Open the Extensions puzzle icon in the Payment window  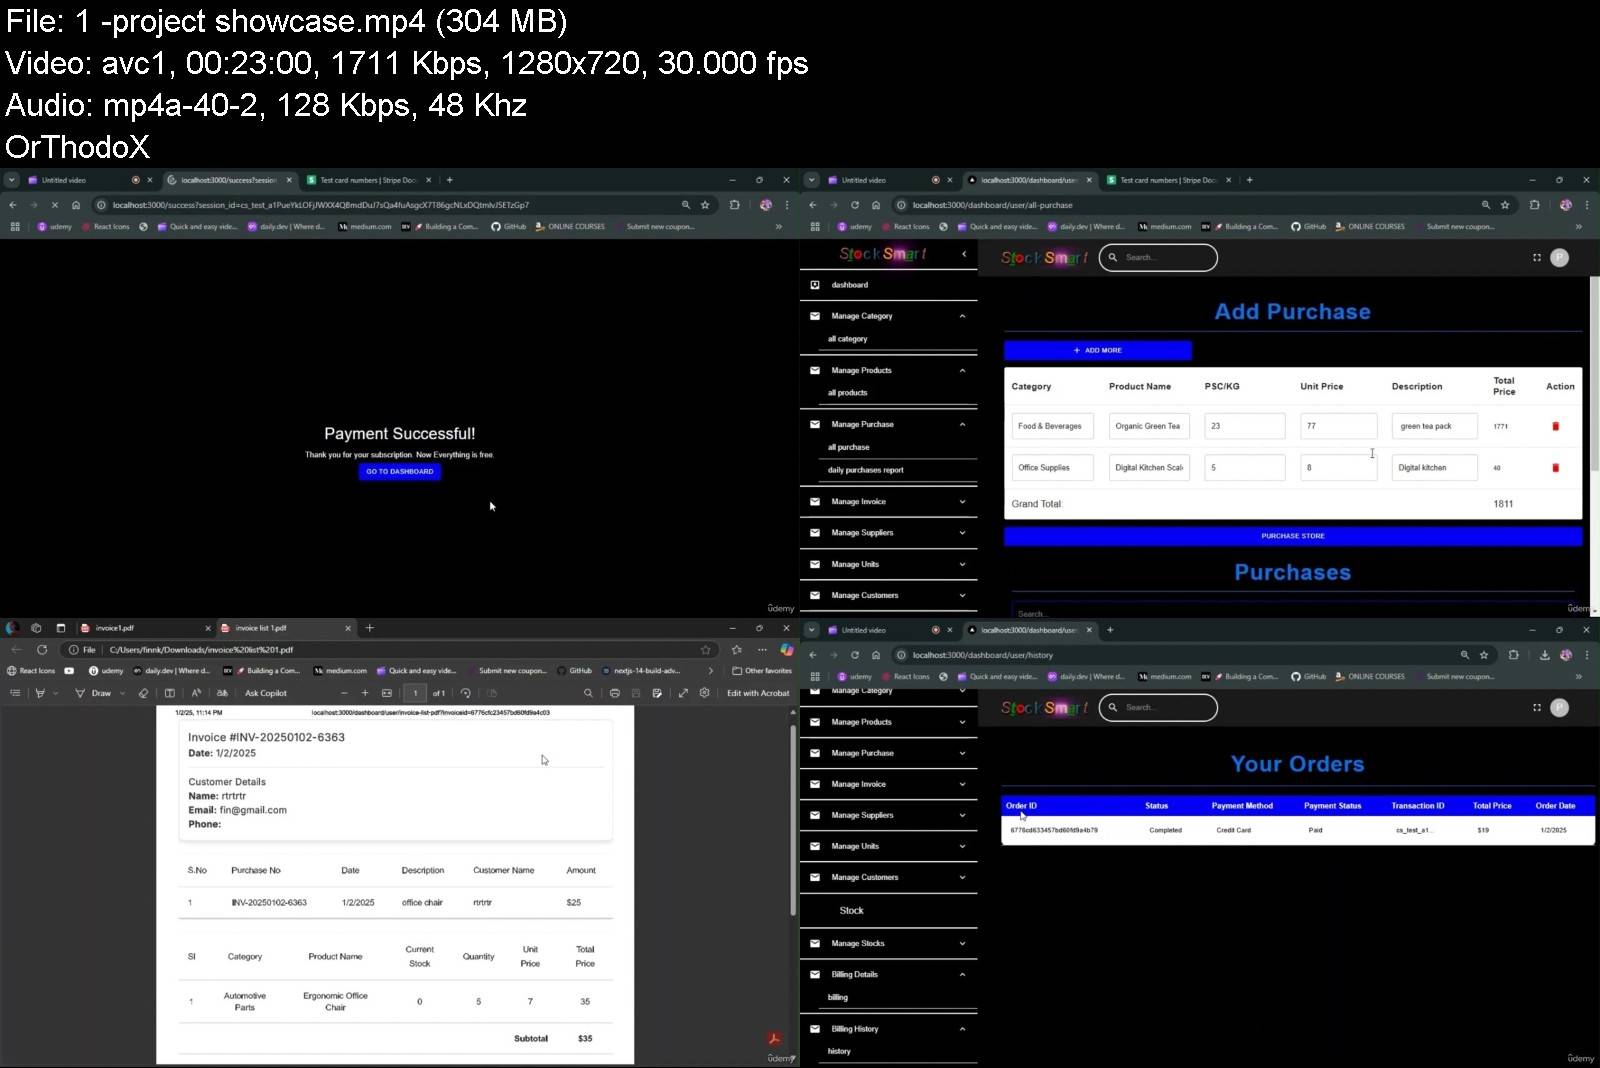(734, 205)
